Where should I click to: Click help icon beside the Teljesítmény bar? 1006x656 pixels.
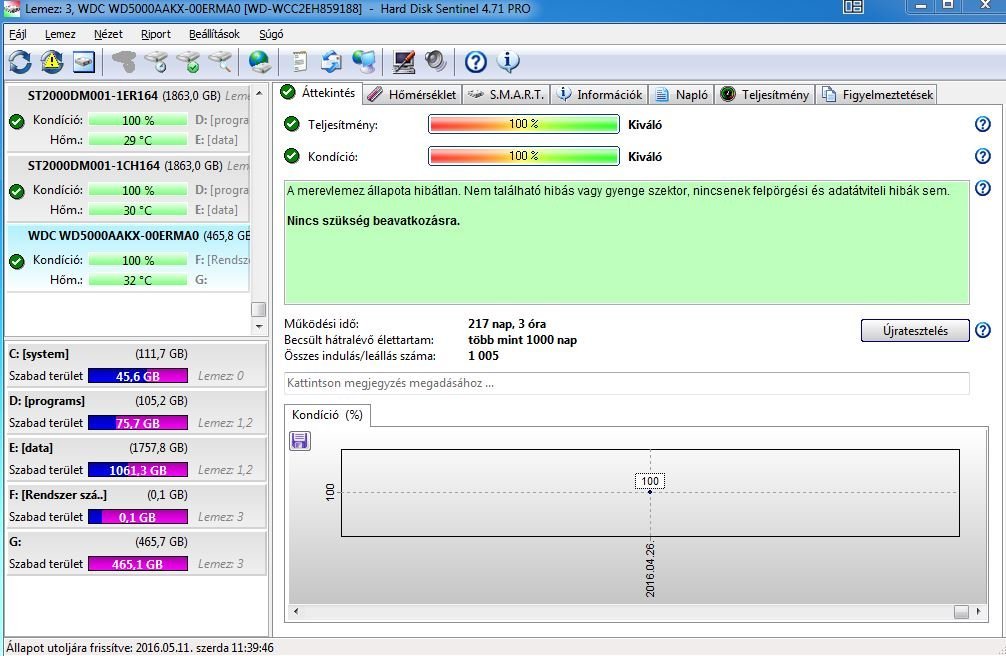point(982,124)
